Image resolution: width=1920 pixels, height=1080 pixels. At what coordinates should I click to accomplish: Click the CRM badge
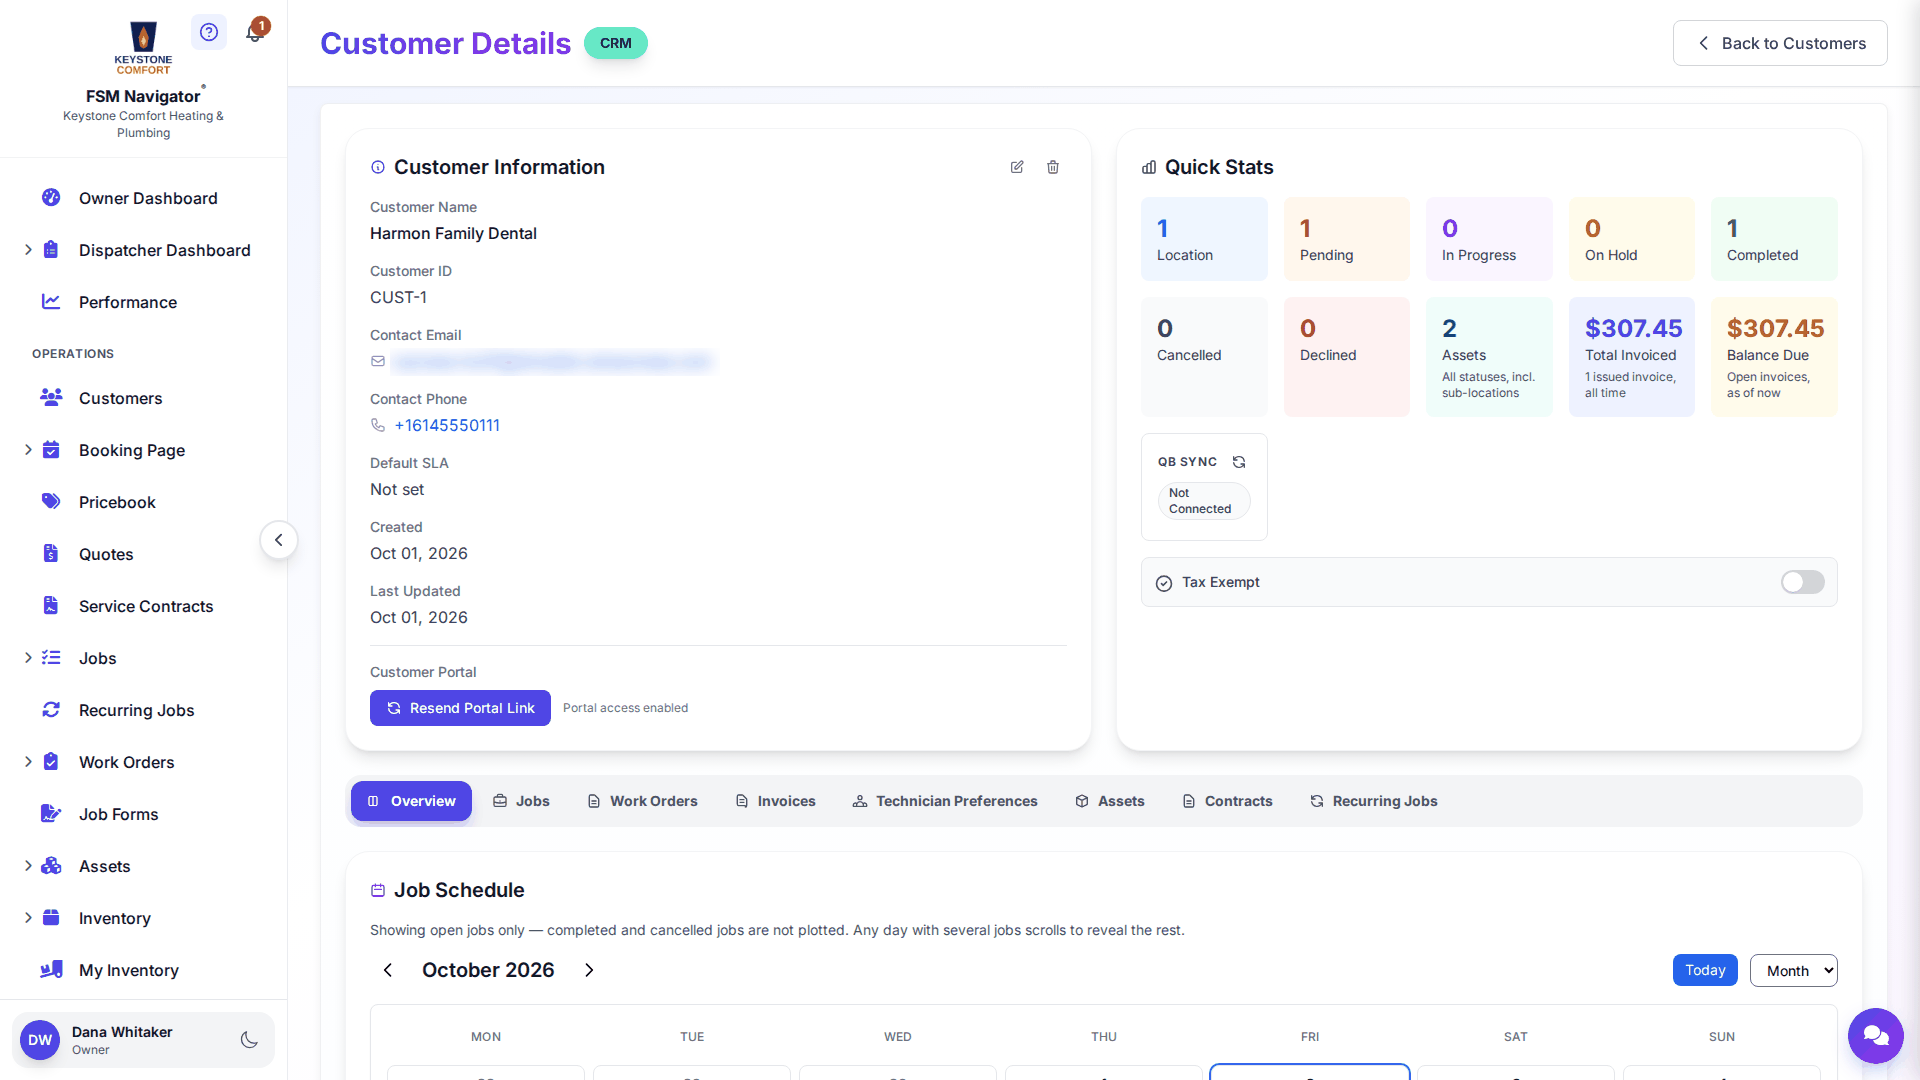click(x=616, y=43)
